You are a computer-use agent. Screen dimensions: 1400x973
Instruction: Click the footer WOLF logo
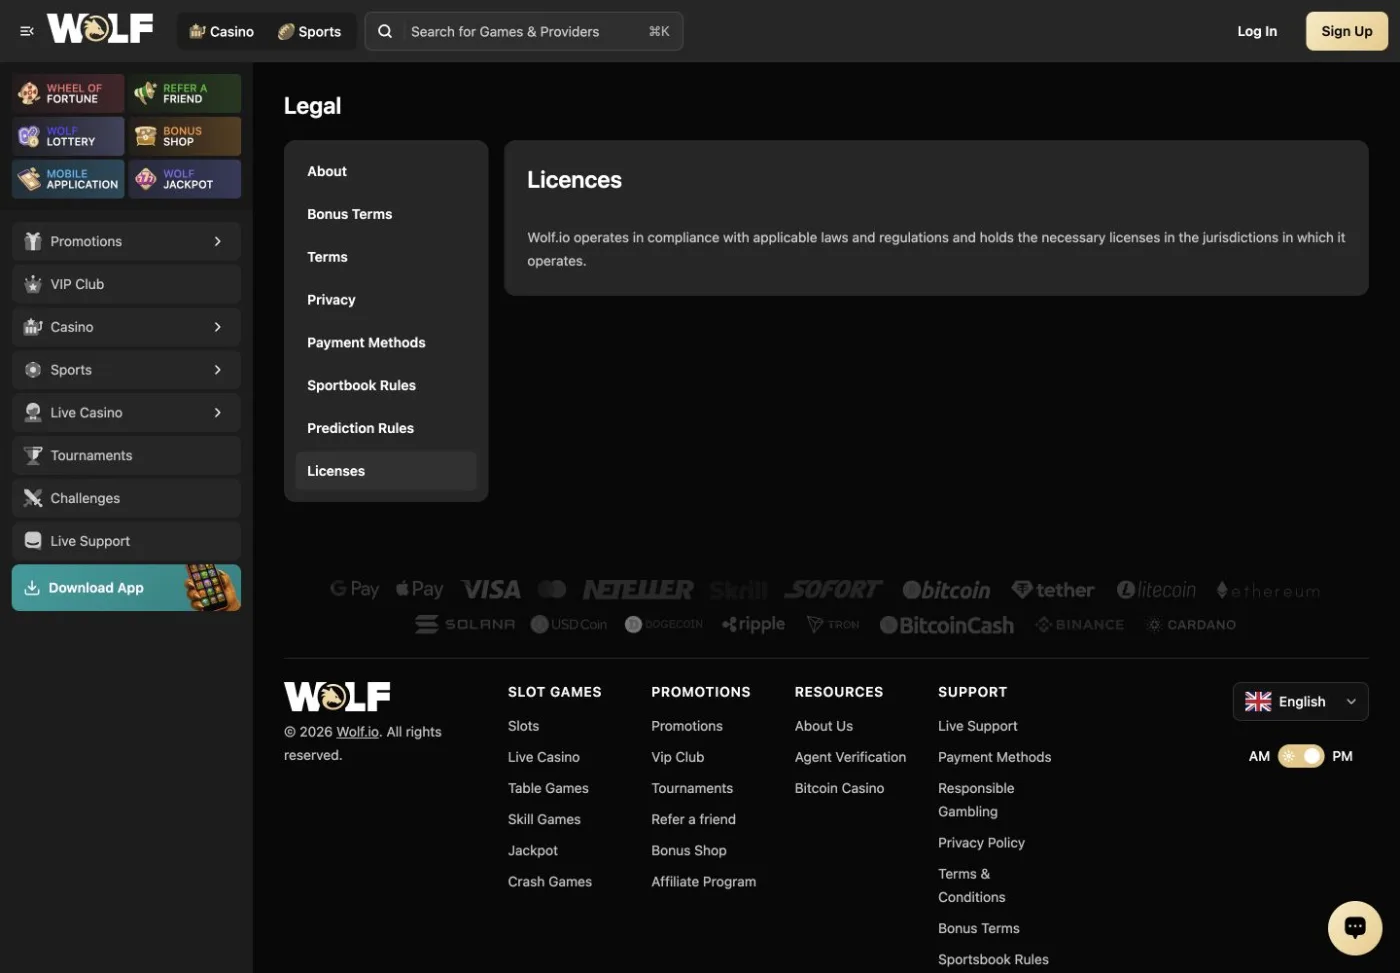[x=337, y=696]
